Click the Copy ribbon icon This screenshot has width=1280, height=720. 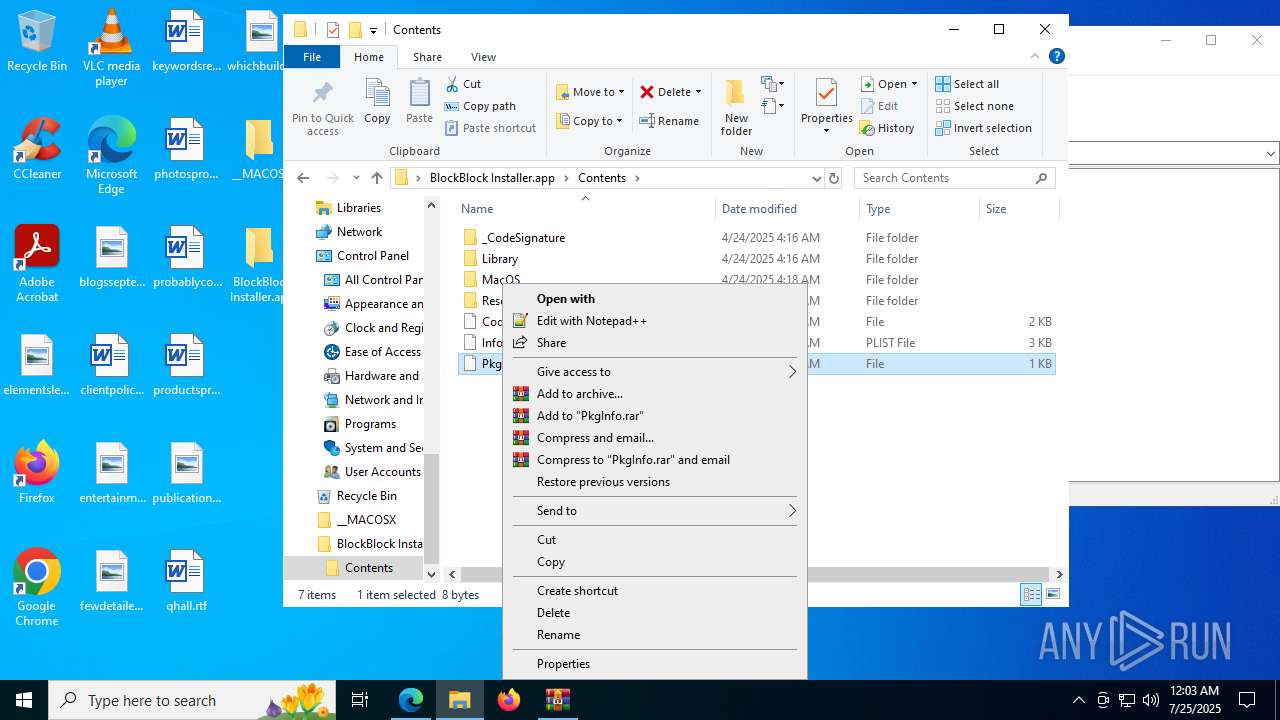[377, 102]
